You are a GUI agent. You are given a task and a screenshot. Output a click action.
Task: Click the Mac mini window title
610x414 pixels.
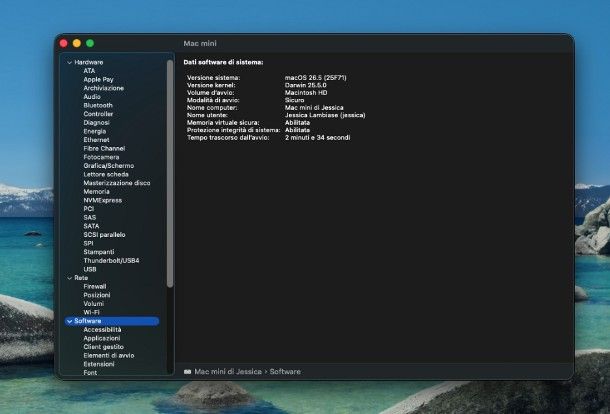pyautogui.click(x=200, y=44)
